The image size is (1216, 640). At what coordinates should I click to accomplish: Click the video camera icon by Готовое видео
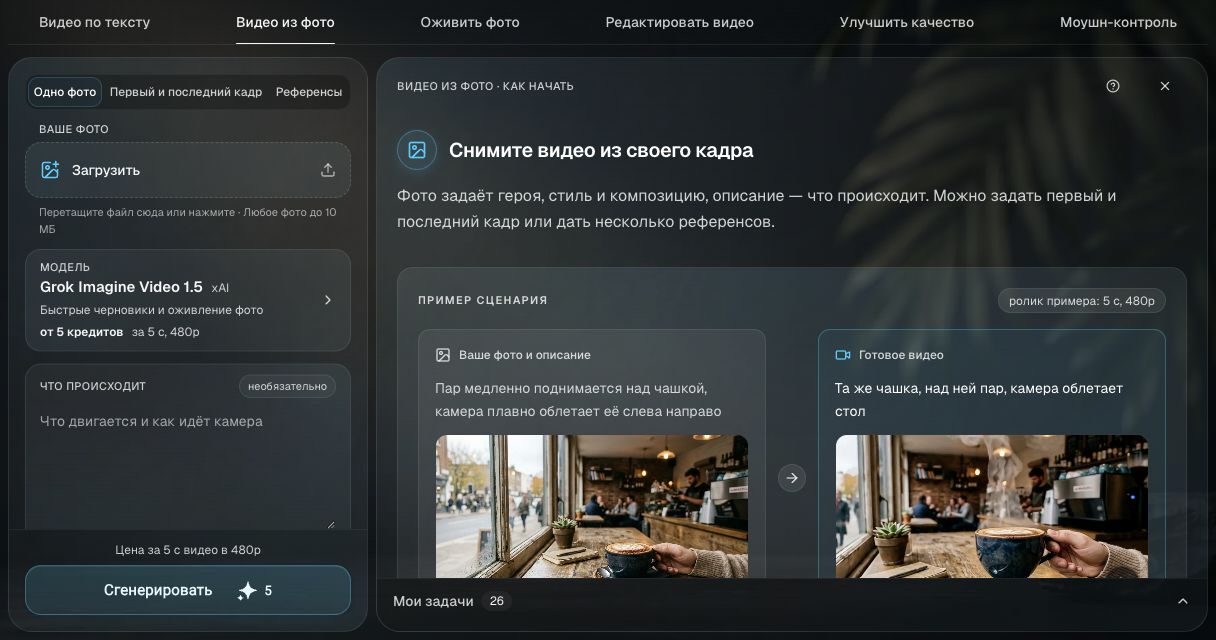(843, 355)
